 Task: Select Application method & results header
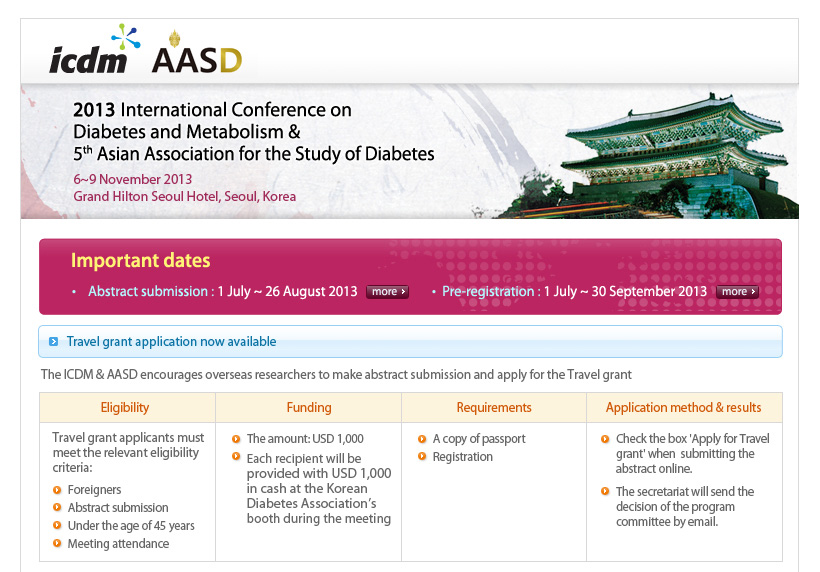tap(683, 407)
